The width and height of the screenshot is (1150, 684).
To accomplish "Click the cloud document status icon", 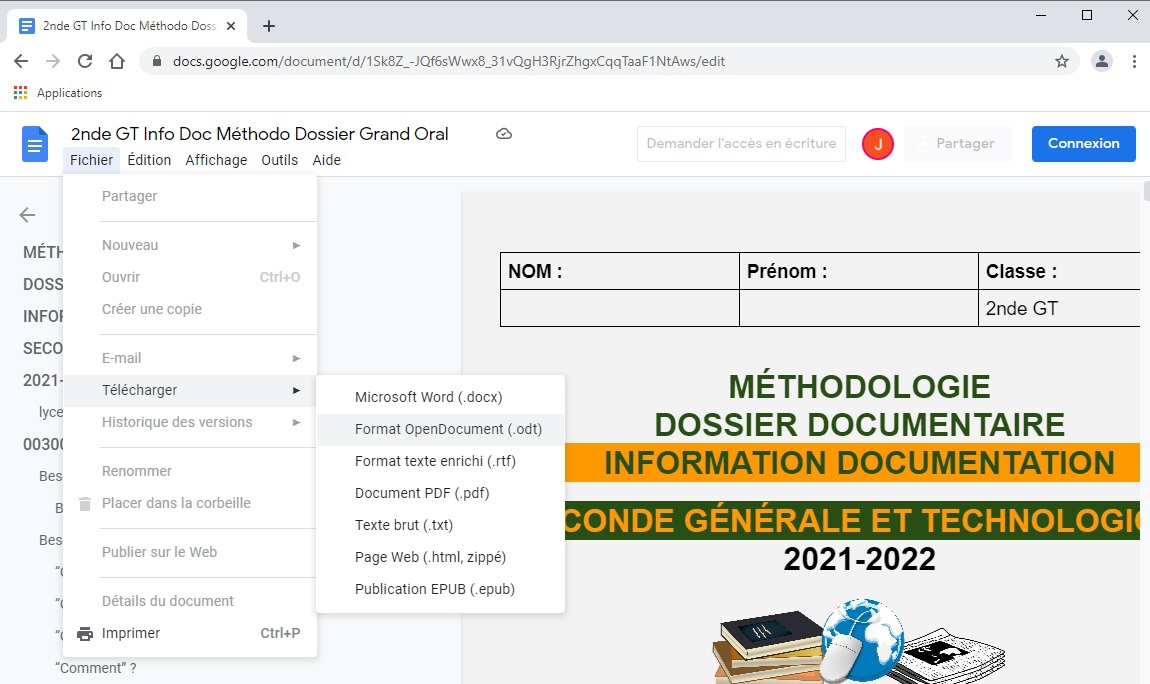I will coord(504,134).
